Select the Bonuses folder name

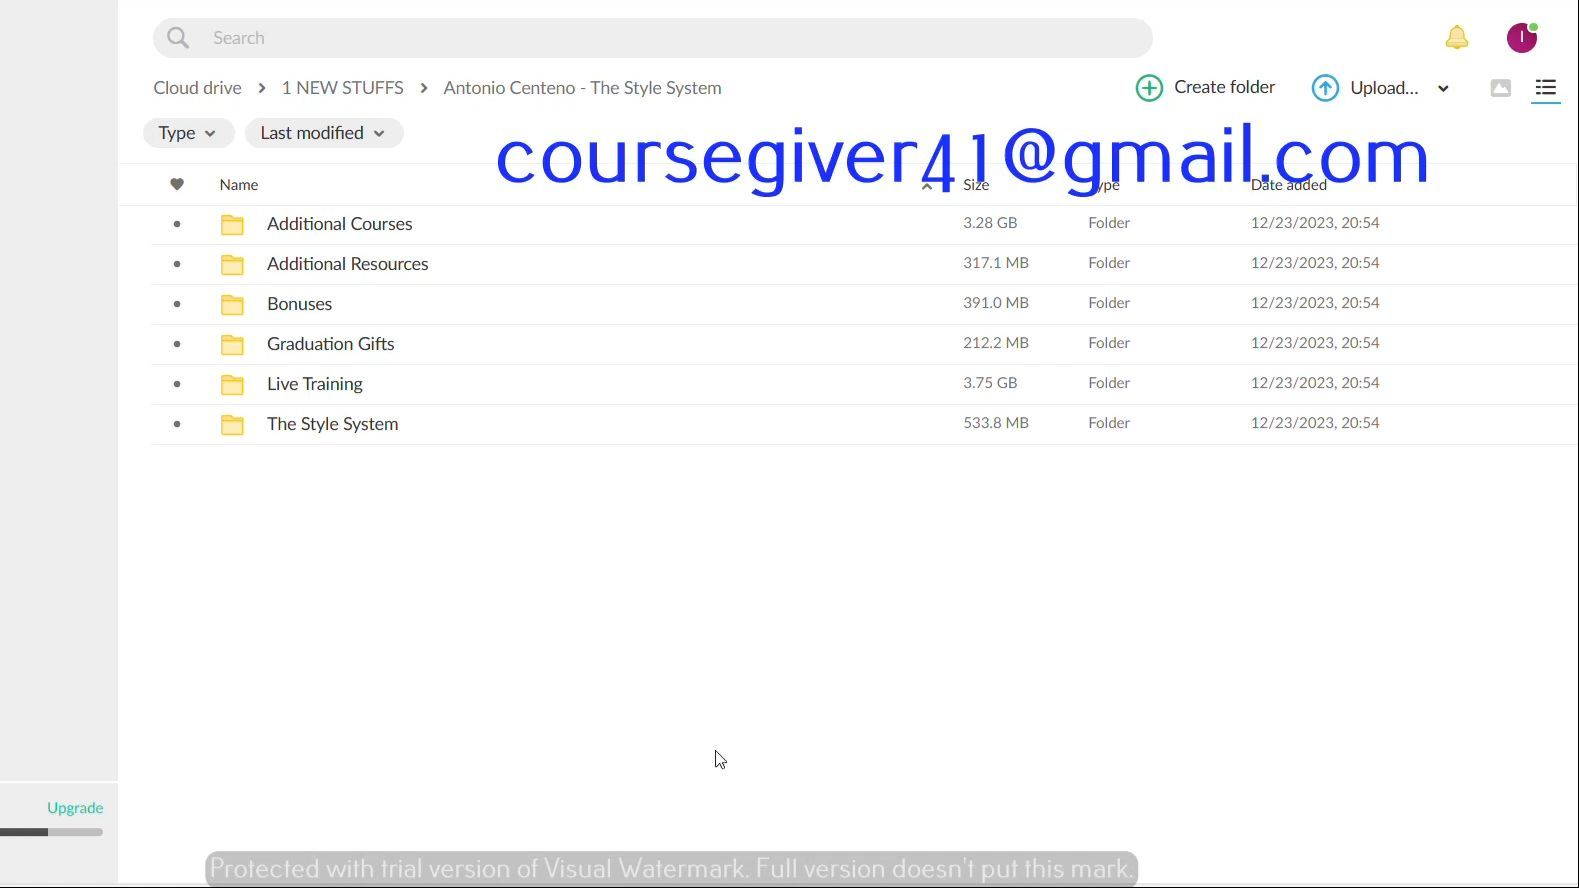[x=299, y=304]
